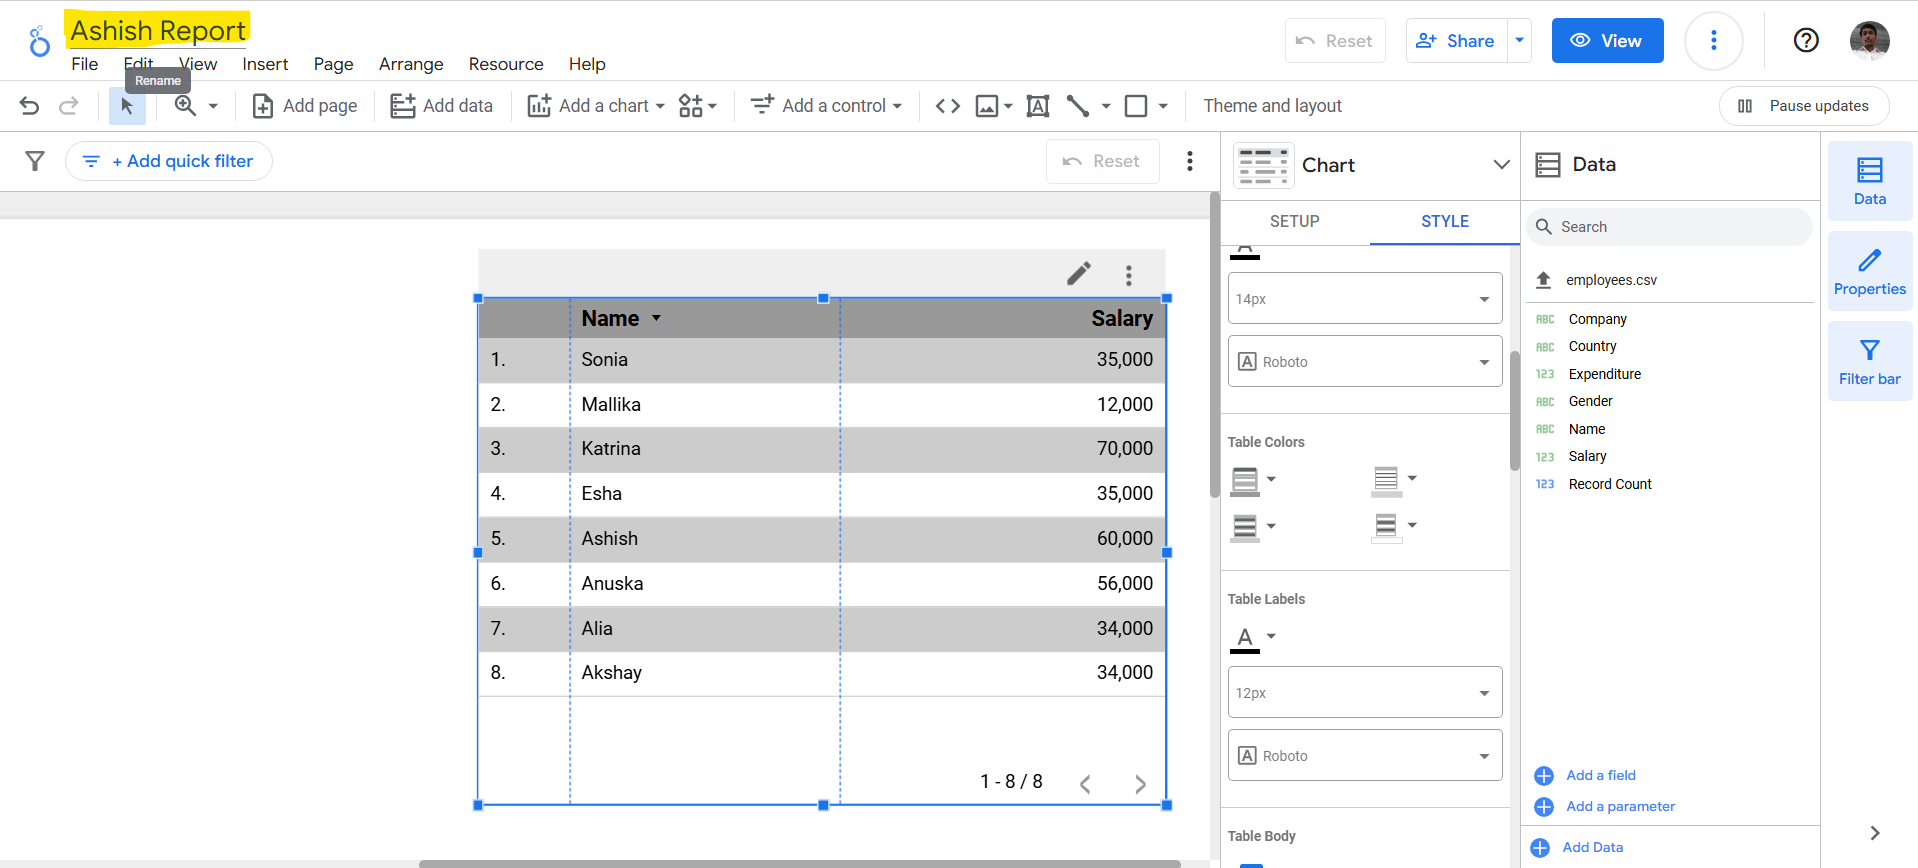Click the Add a parameter link
This screenshot has width=1918, height=868.
[1619, 806]
